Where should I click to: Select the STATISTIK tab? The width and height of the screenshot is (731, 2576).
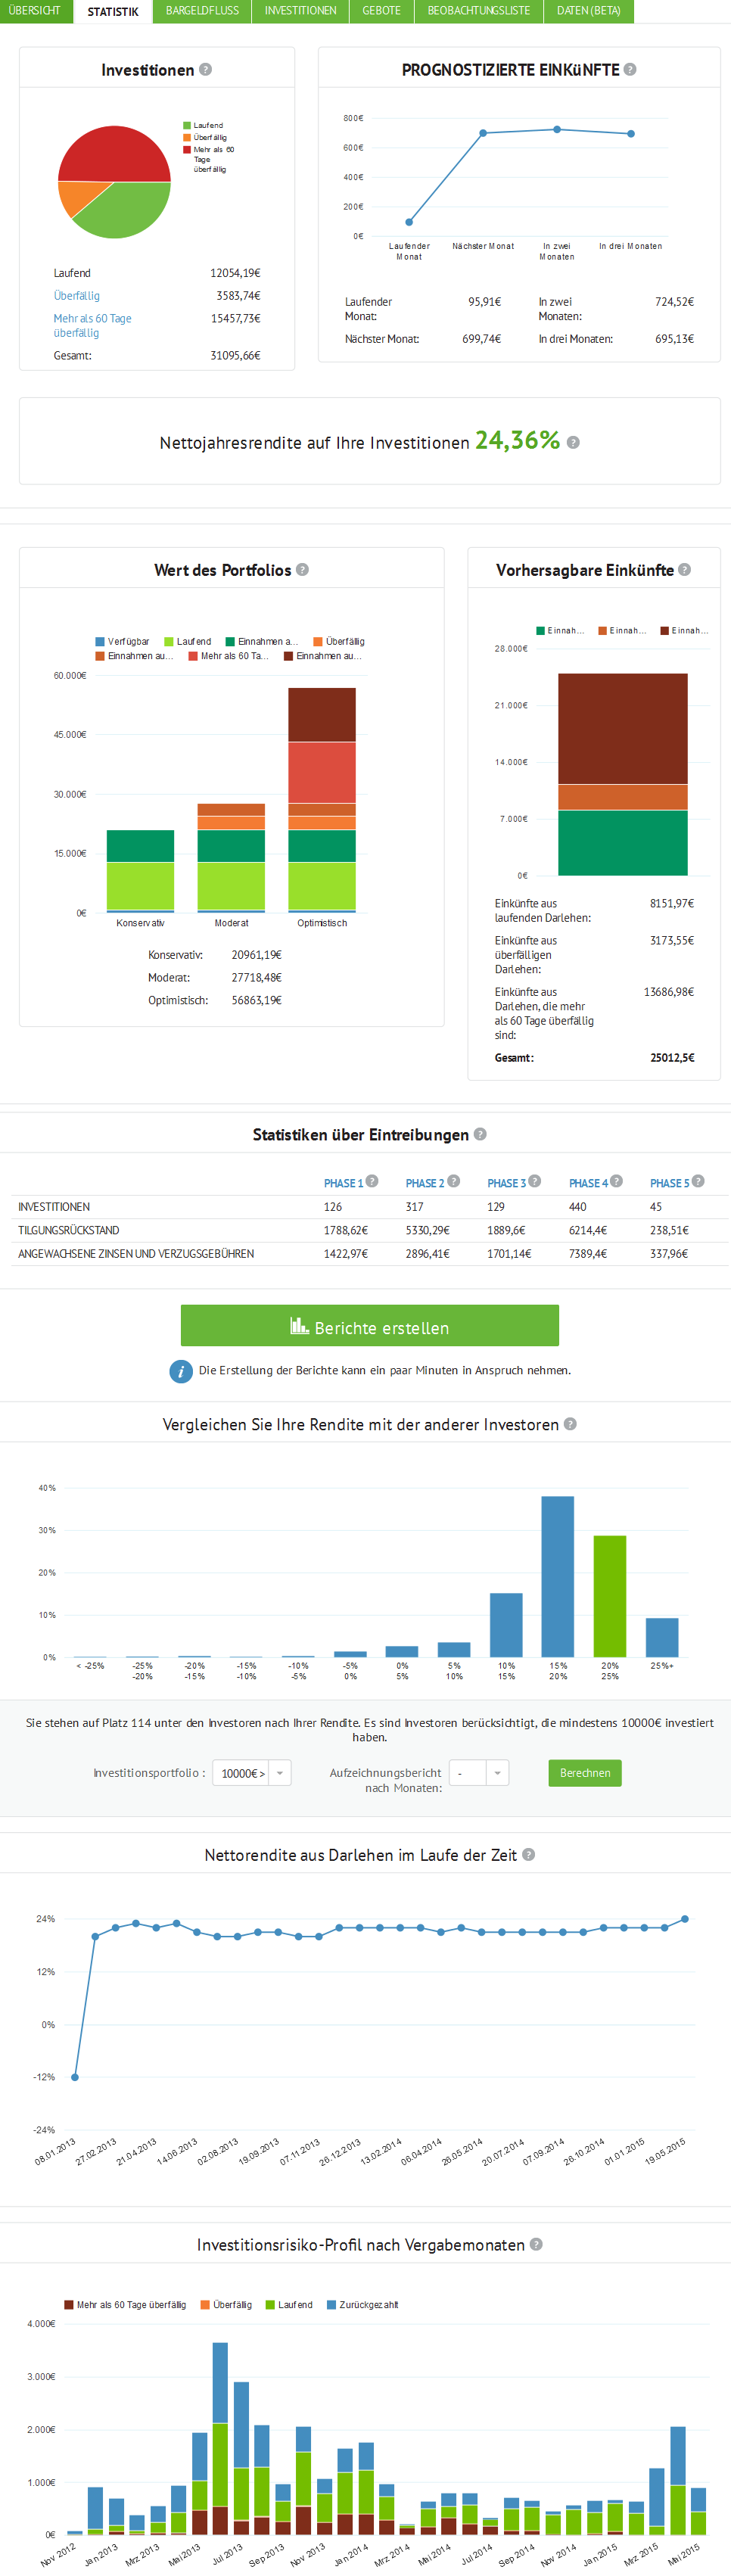coord(113,12)
